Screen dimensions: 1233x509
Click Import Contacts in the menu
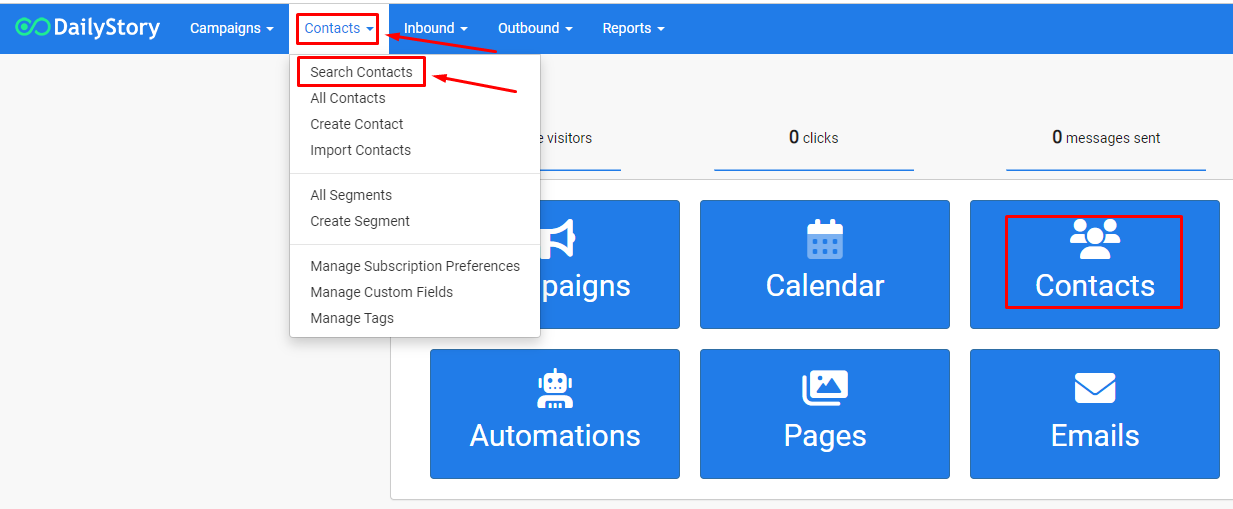(x=360, y=150)
